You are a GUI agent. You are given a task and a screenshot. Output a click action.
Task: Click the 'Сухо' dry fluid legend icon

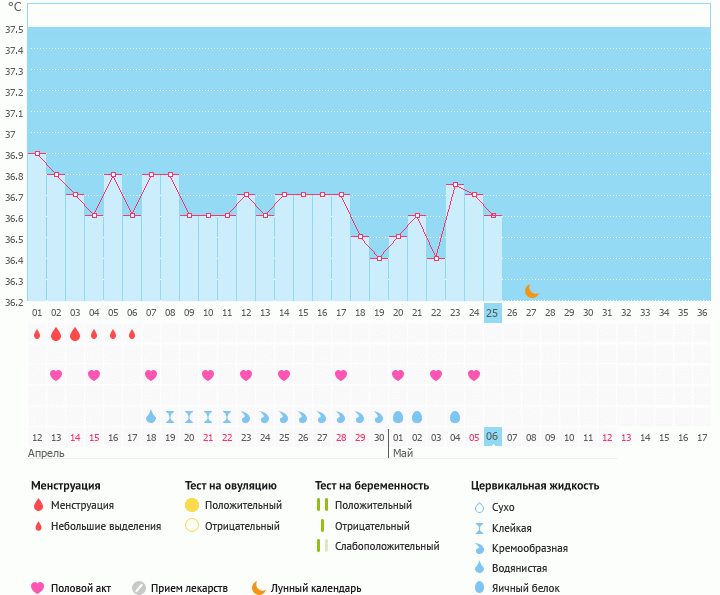(480, 507)
